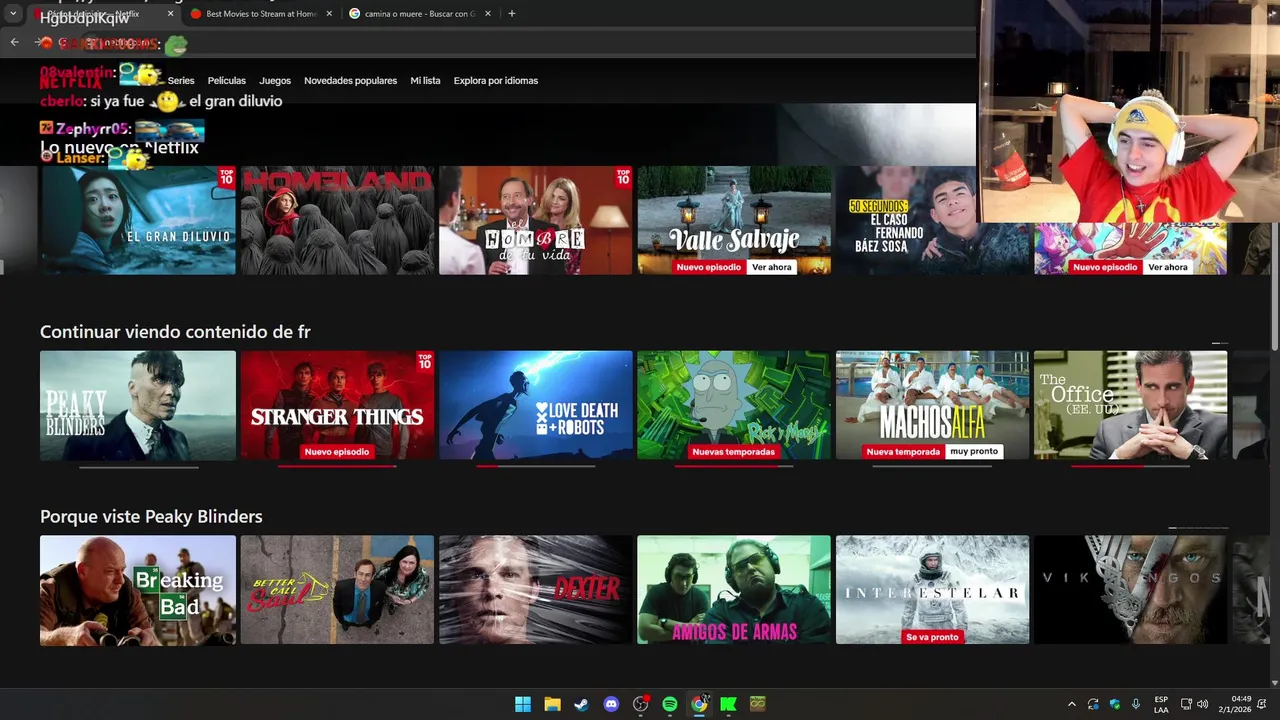Launch Steam from the taskbar

tap(581, 704)
